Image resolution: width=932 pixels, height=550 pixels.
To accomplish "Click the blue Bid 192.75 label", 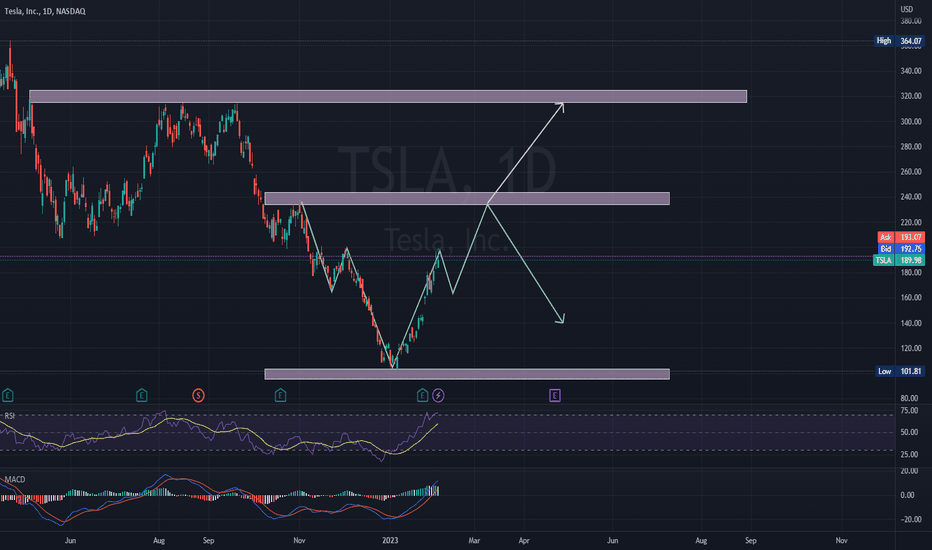I will point(901,249).
